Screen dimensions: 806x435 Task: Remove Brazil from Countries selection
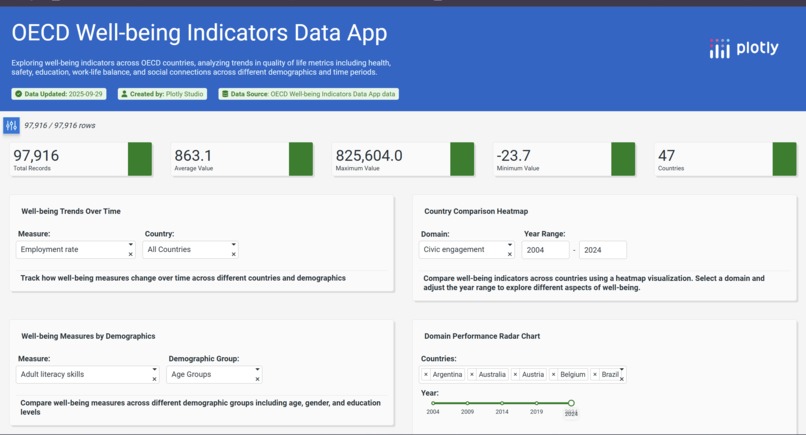click(x=595, y=374)
